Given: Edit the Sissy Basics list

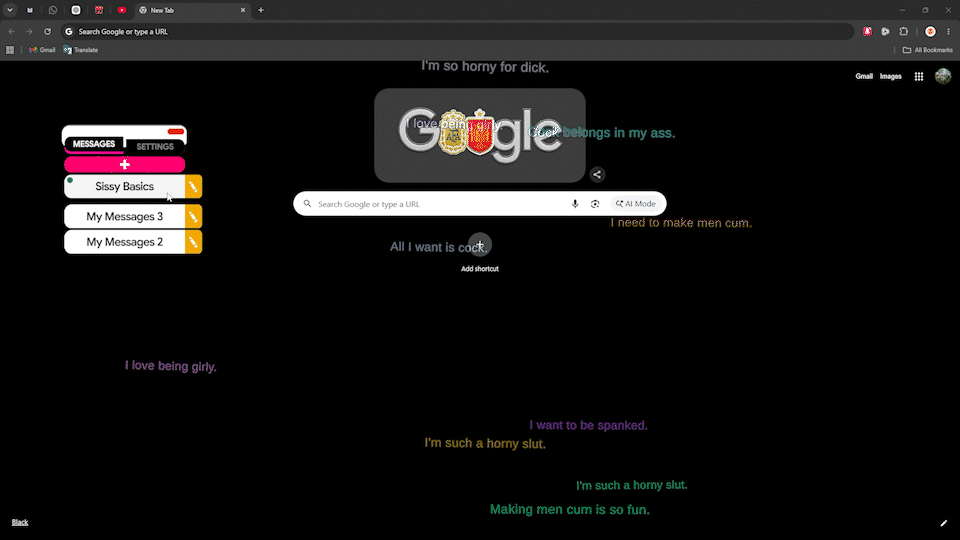Looking at the screenshot, I should click(193, 187).
